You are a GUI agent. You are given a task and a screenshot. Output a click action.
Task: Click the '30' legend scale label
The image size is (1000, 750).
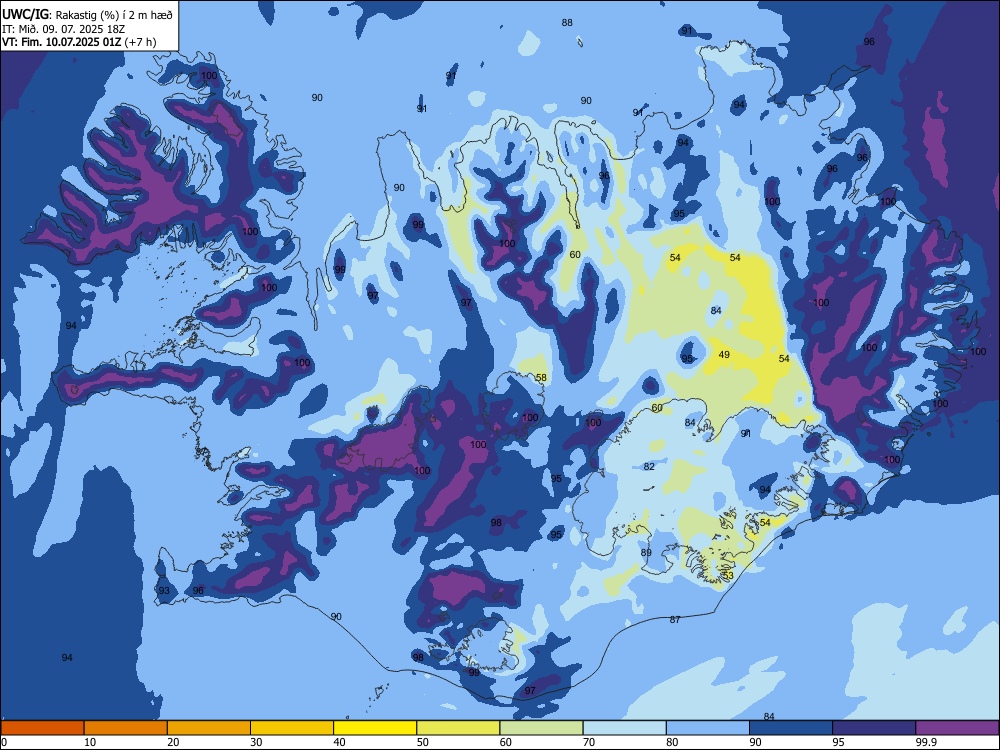[256, 742]
